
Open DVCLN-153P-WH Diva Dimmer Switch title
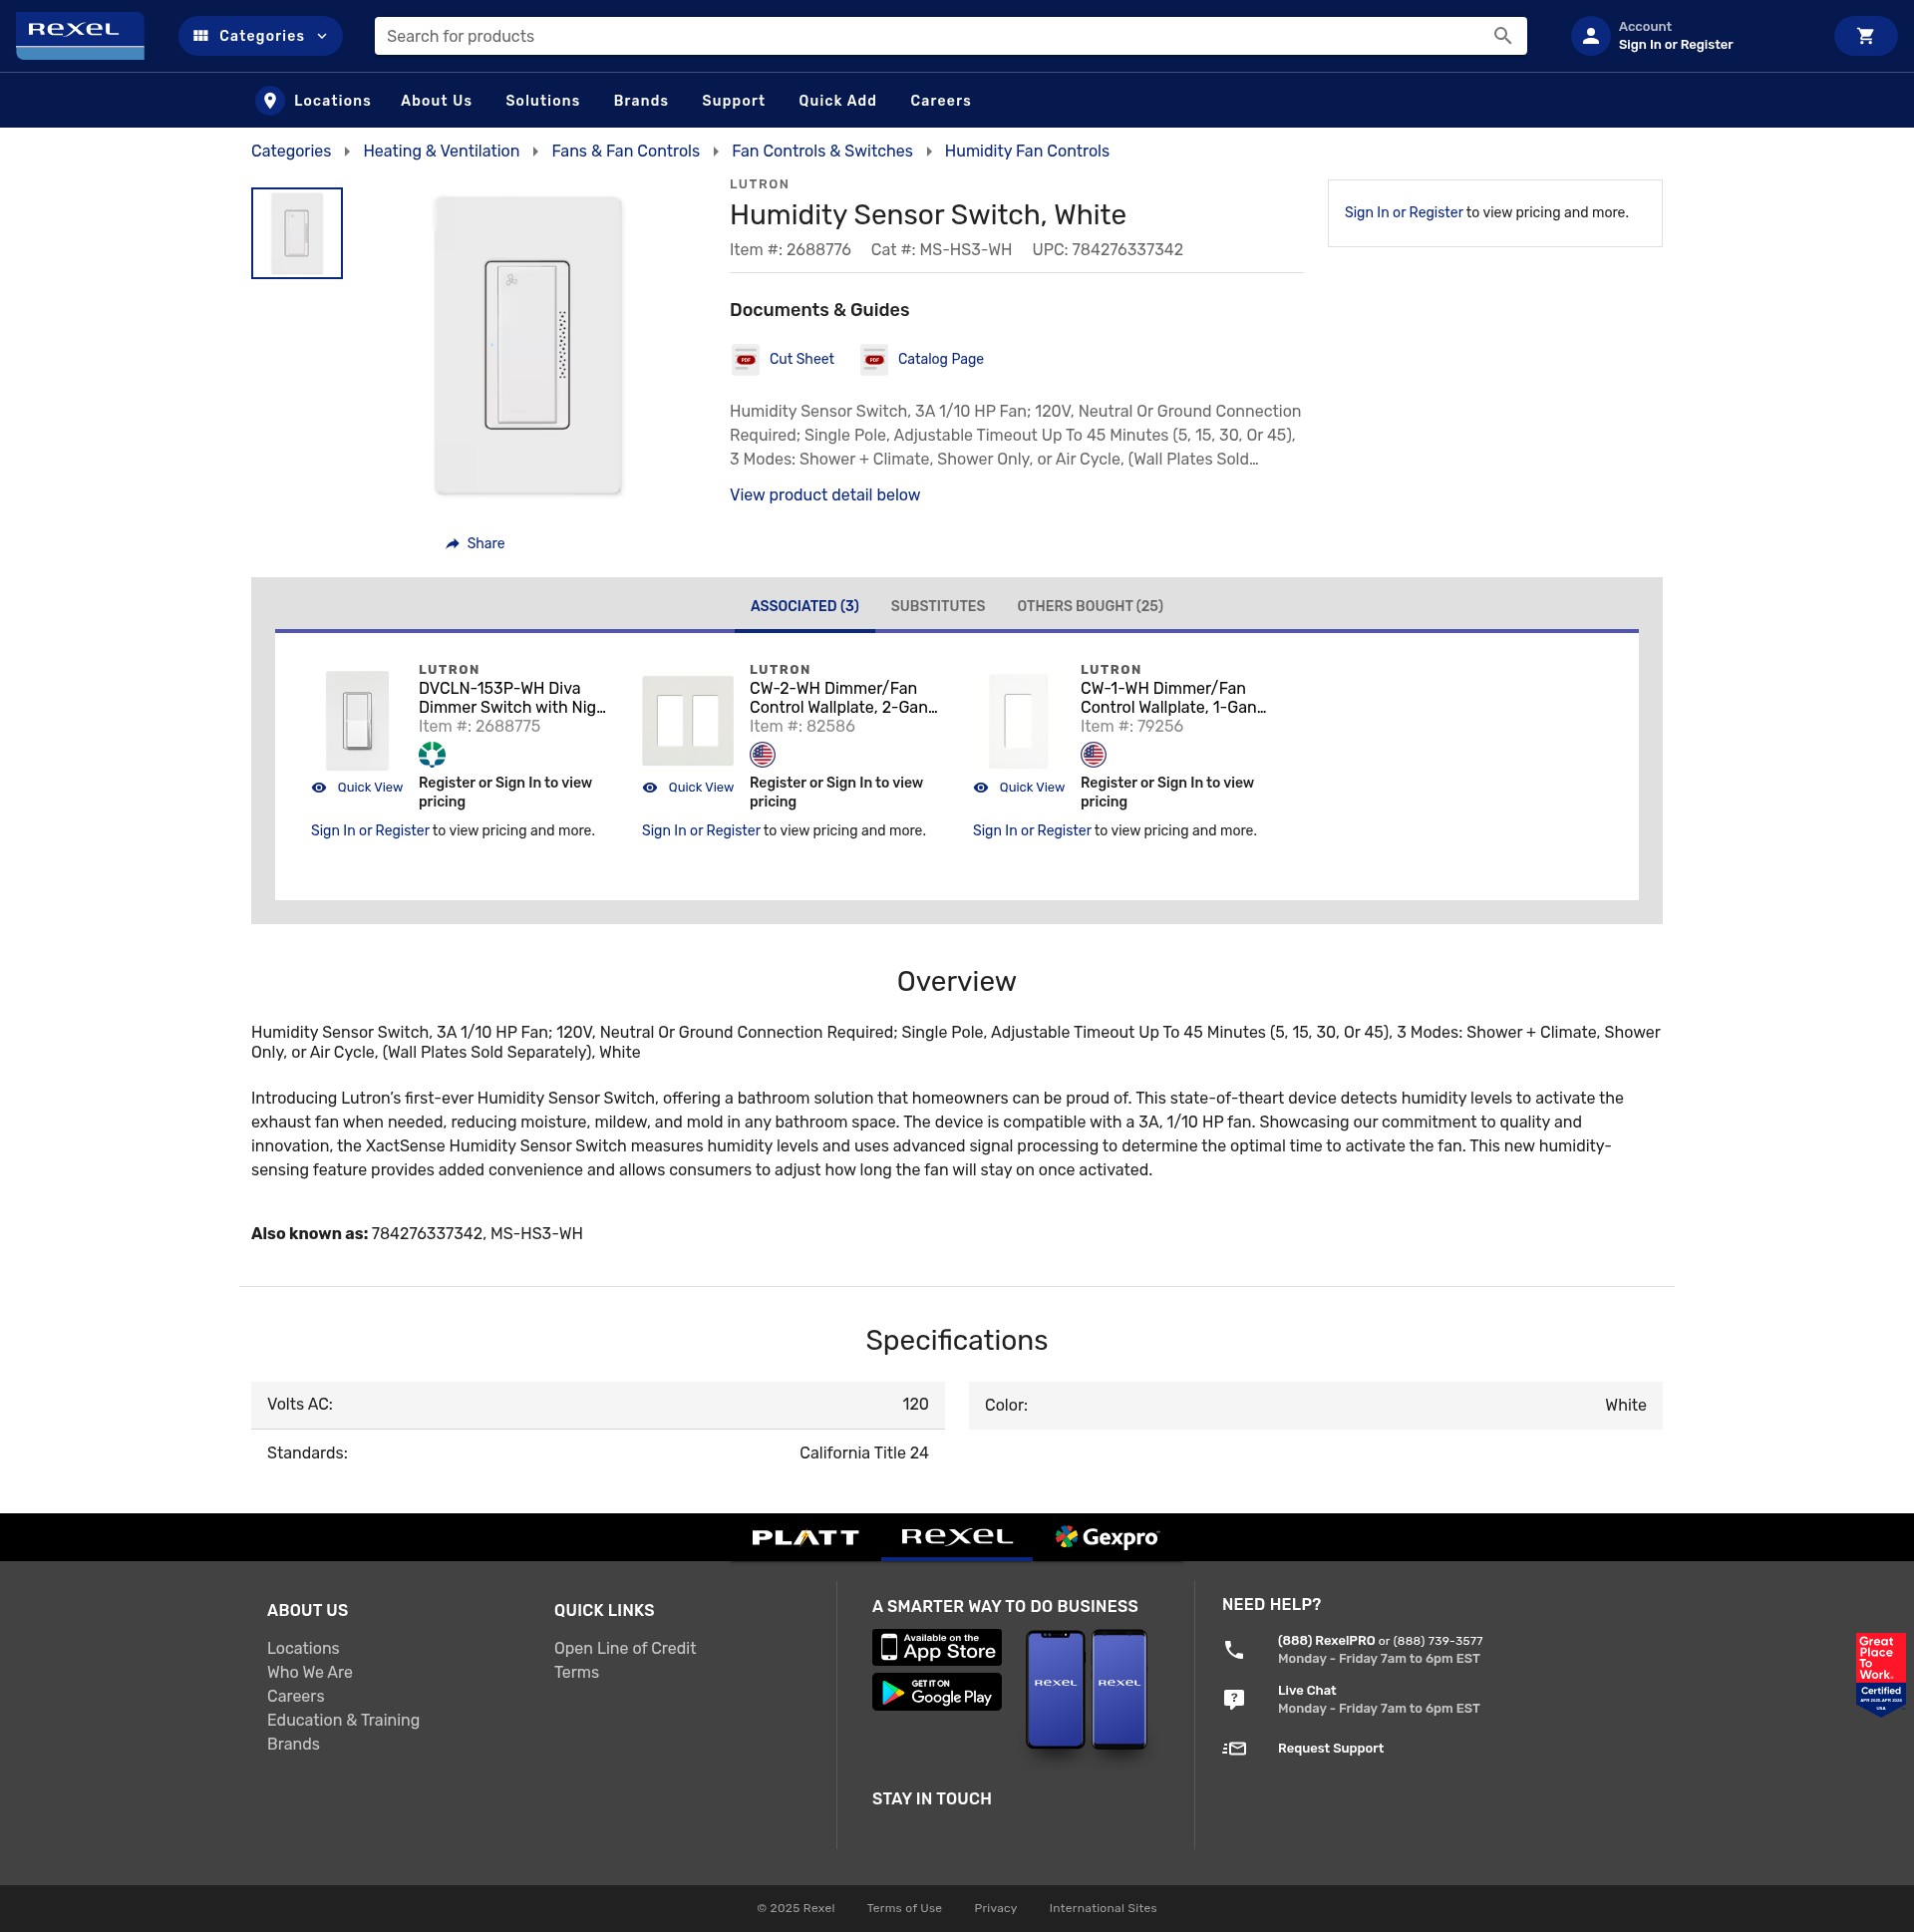point(512,698)
